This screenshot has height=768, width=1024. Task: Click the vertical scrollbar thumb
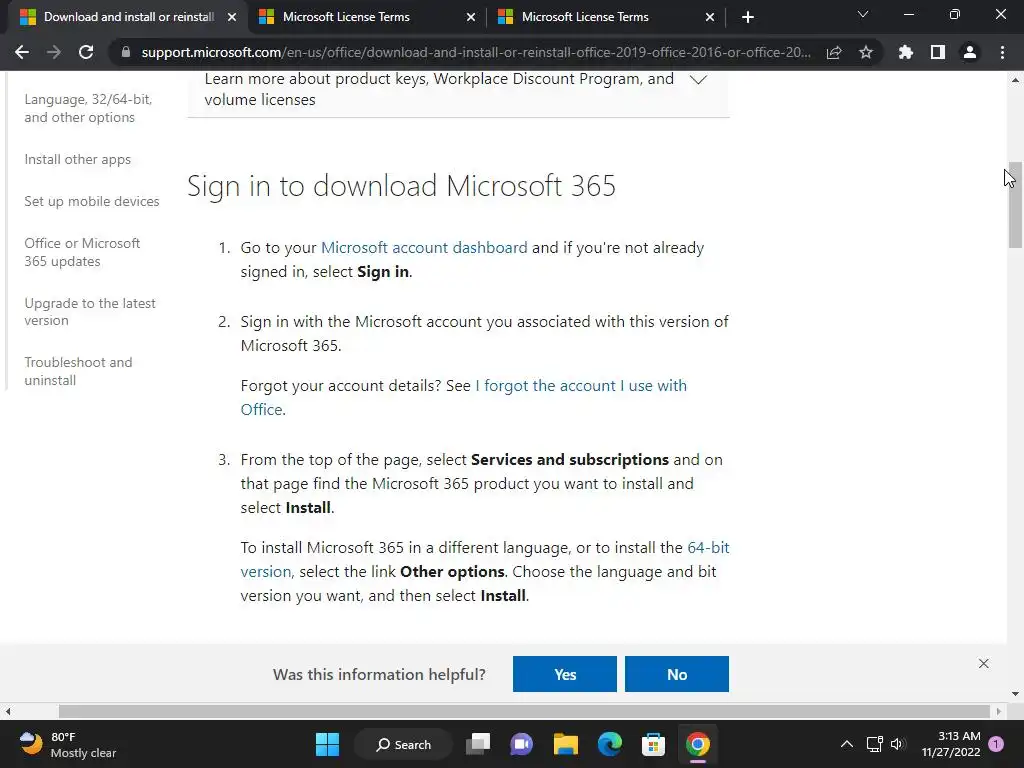(1015, 205)
